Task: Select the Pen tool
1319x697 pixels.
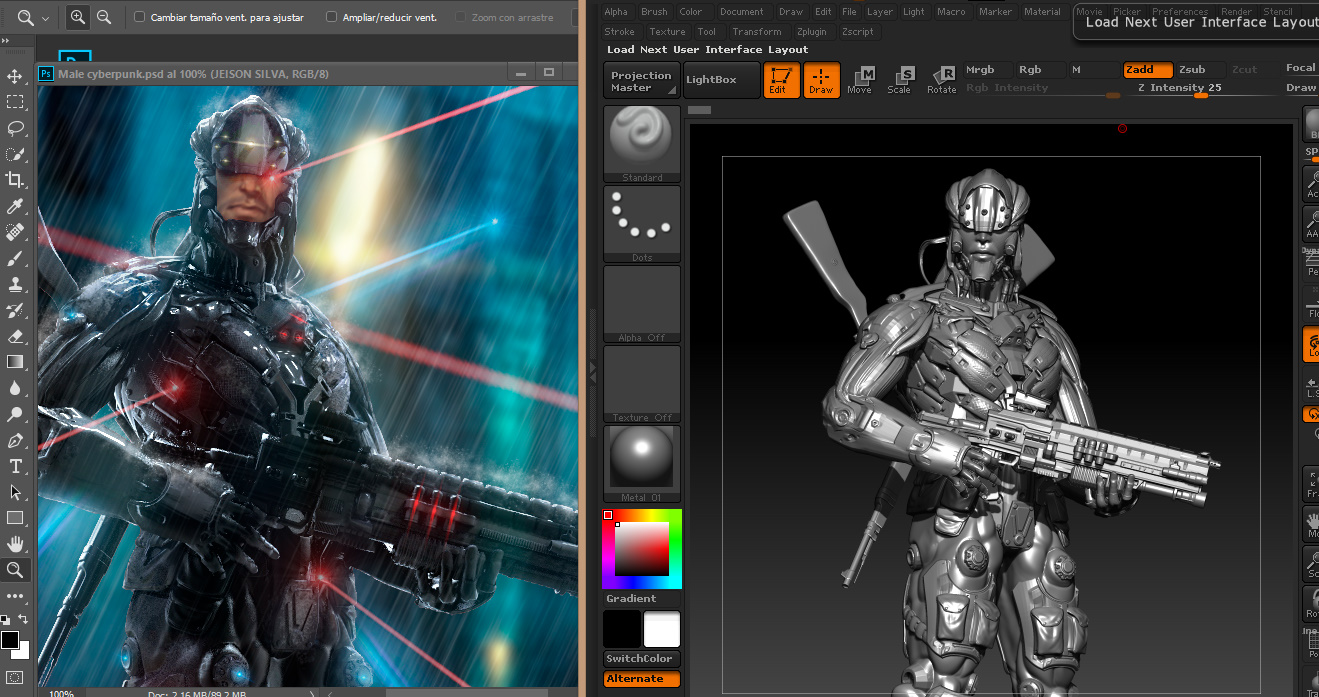Action: (x=15, y=440)
